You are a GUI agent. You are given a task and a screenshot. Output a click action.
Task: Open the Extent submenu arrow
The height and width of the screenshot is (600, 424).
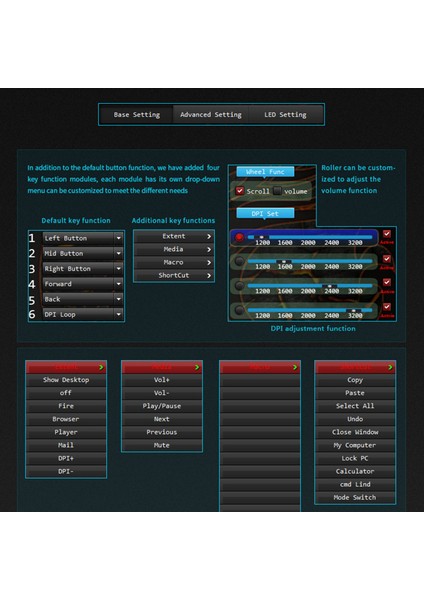point(209,236)
